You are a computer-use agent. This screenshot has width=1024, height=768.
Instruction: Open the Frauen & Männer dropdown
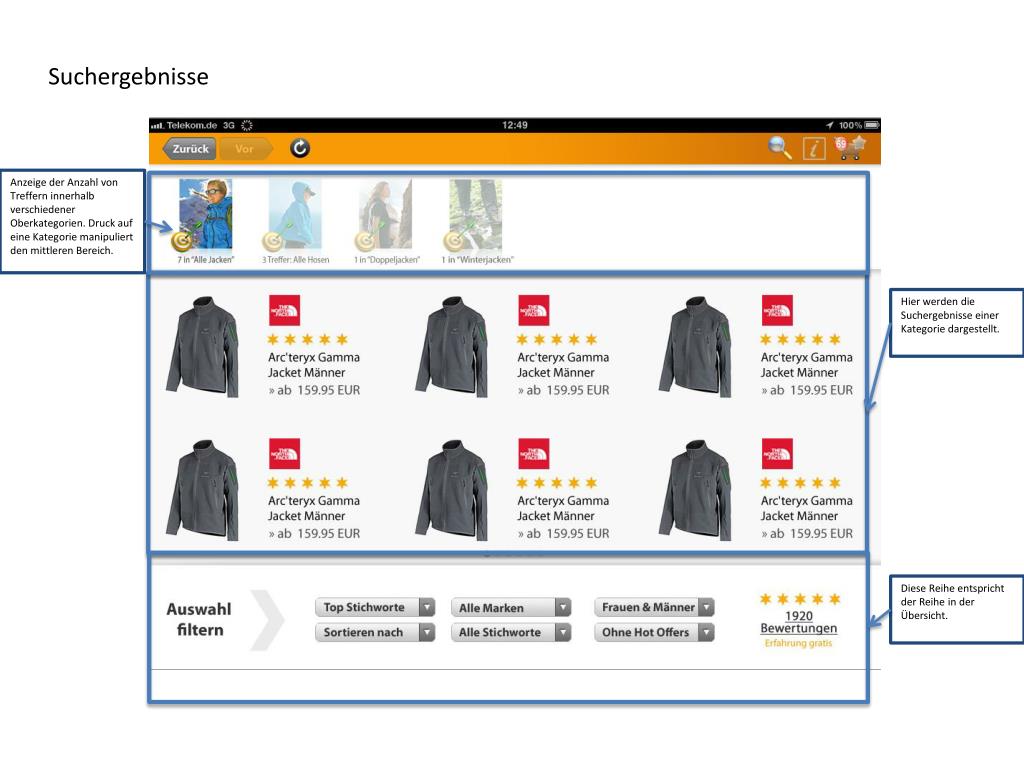pos(654,607)
